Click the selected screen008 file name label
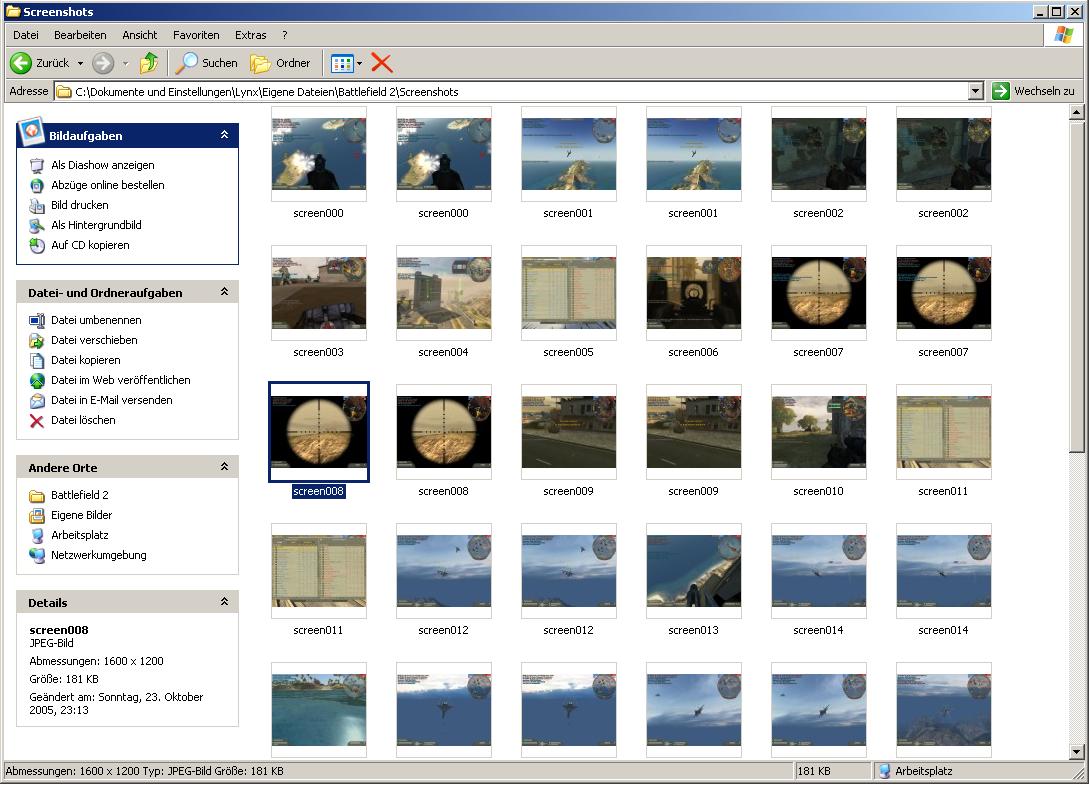Screen dimensions: 1090x785 click(318, 492)
